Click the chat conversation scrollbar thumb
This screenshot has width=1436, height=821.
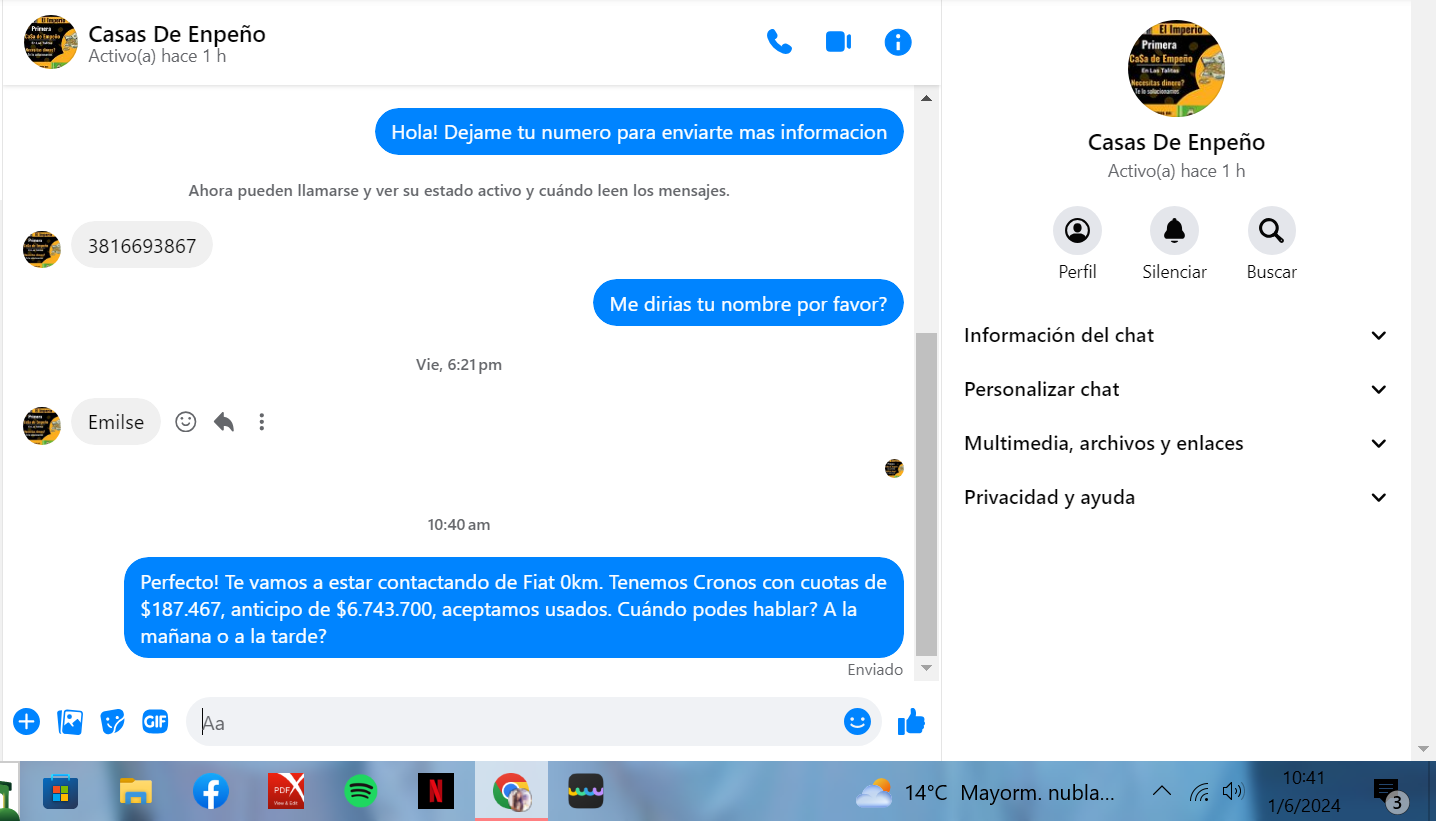[926, 494]
